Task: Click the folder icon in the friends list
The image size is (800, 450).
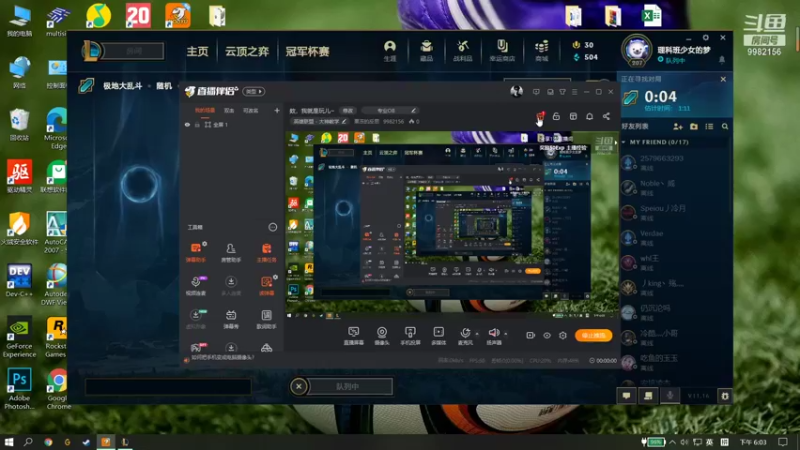Action: 694,126
